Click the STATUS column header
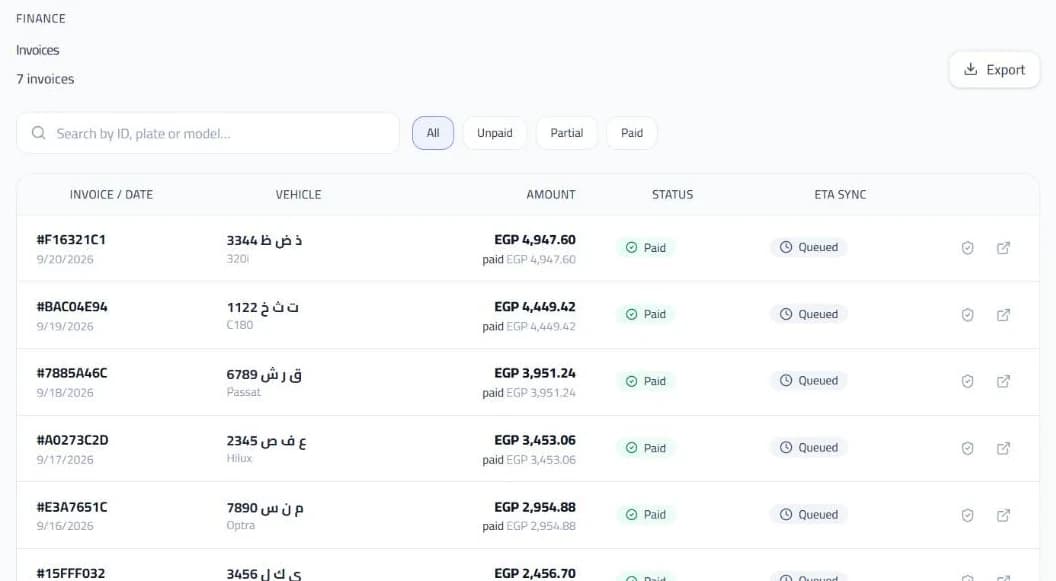This screenshot has width=1056, height=581. tap(672, 195)
